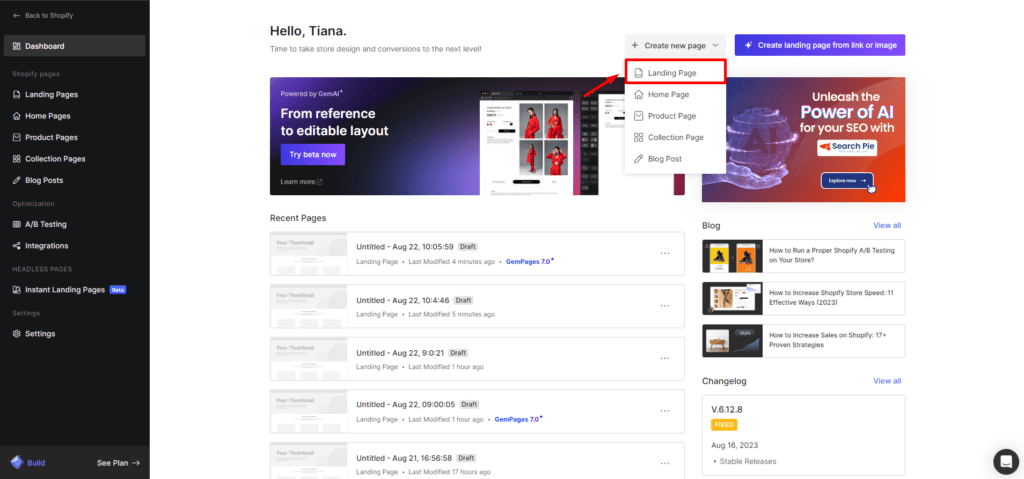Click the Blog Post pencil icon in dropdown
1024x479 pixels.
pyautogui.click(x=639, y=159)
